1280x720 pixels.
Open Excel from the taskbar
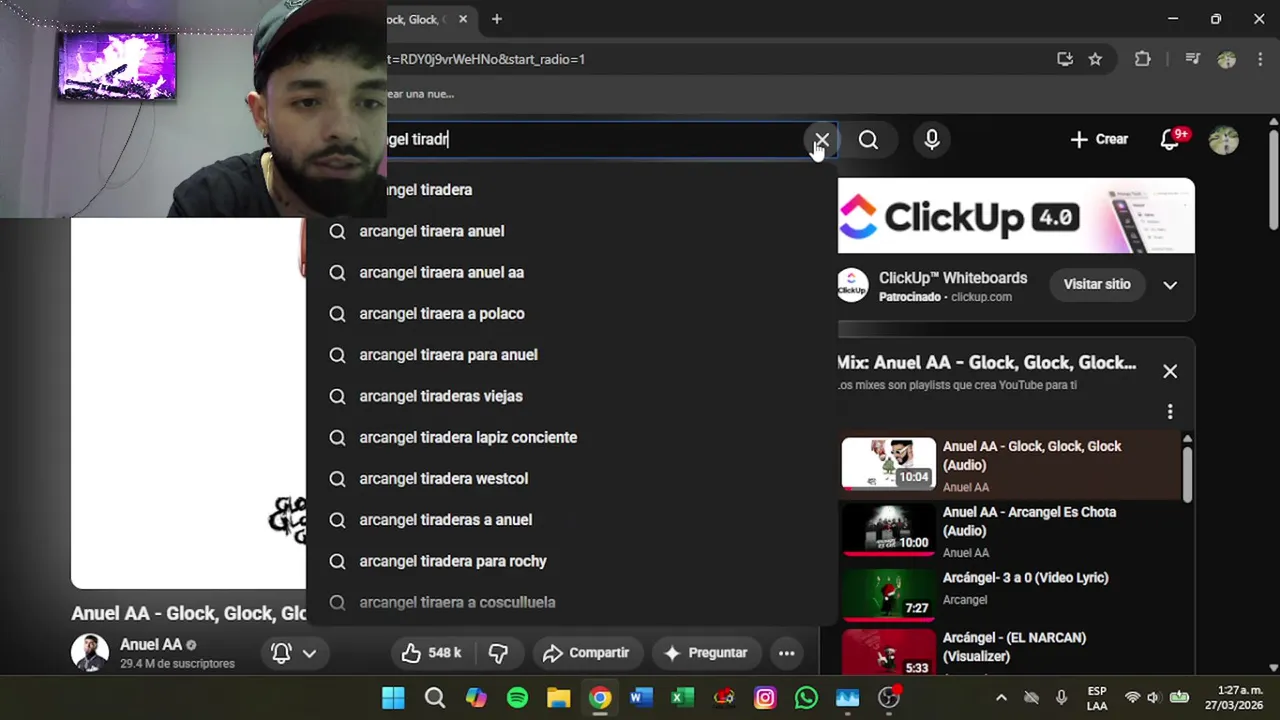pyautogui.click(x=682, y=698)
